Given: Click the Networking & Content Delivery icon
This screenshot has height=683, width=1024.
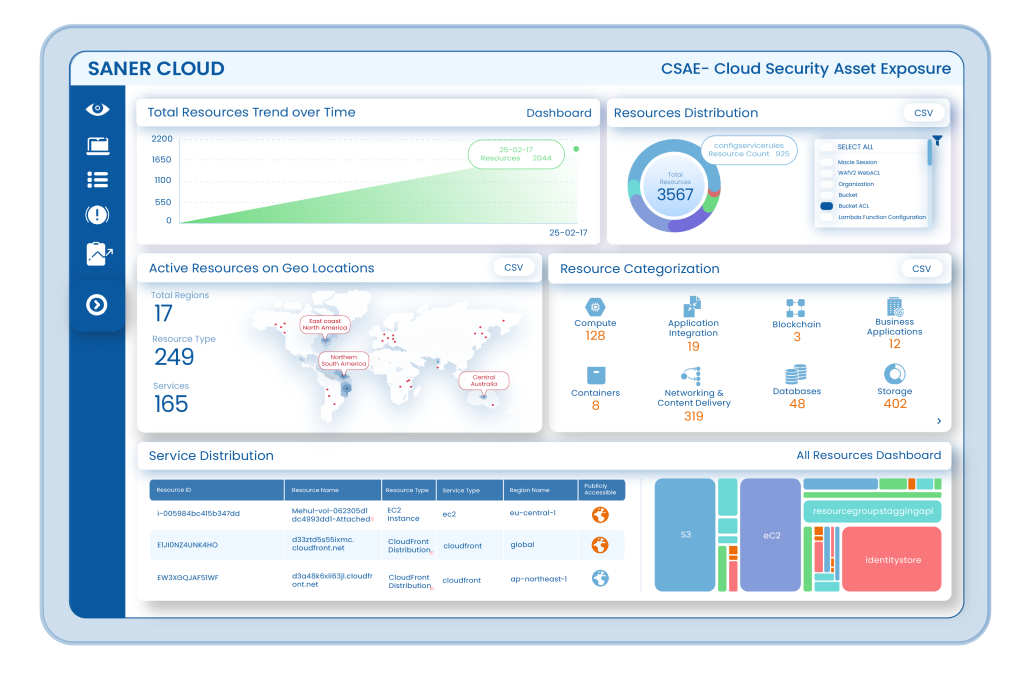Looking at the screenshot, I should 692,375.
